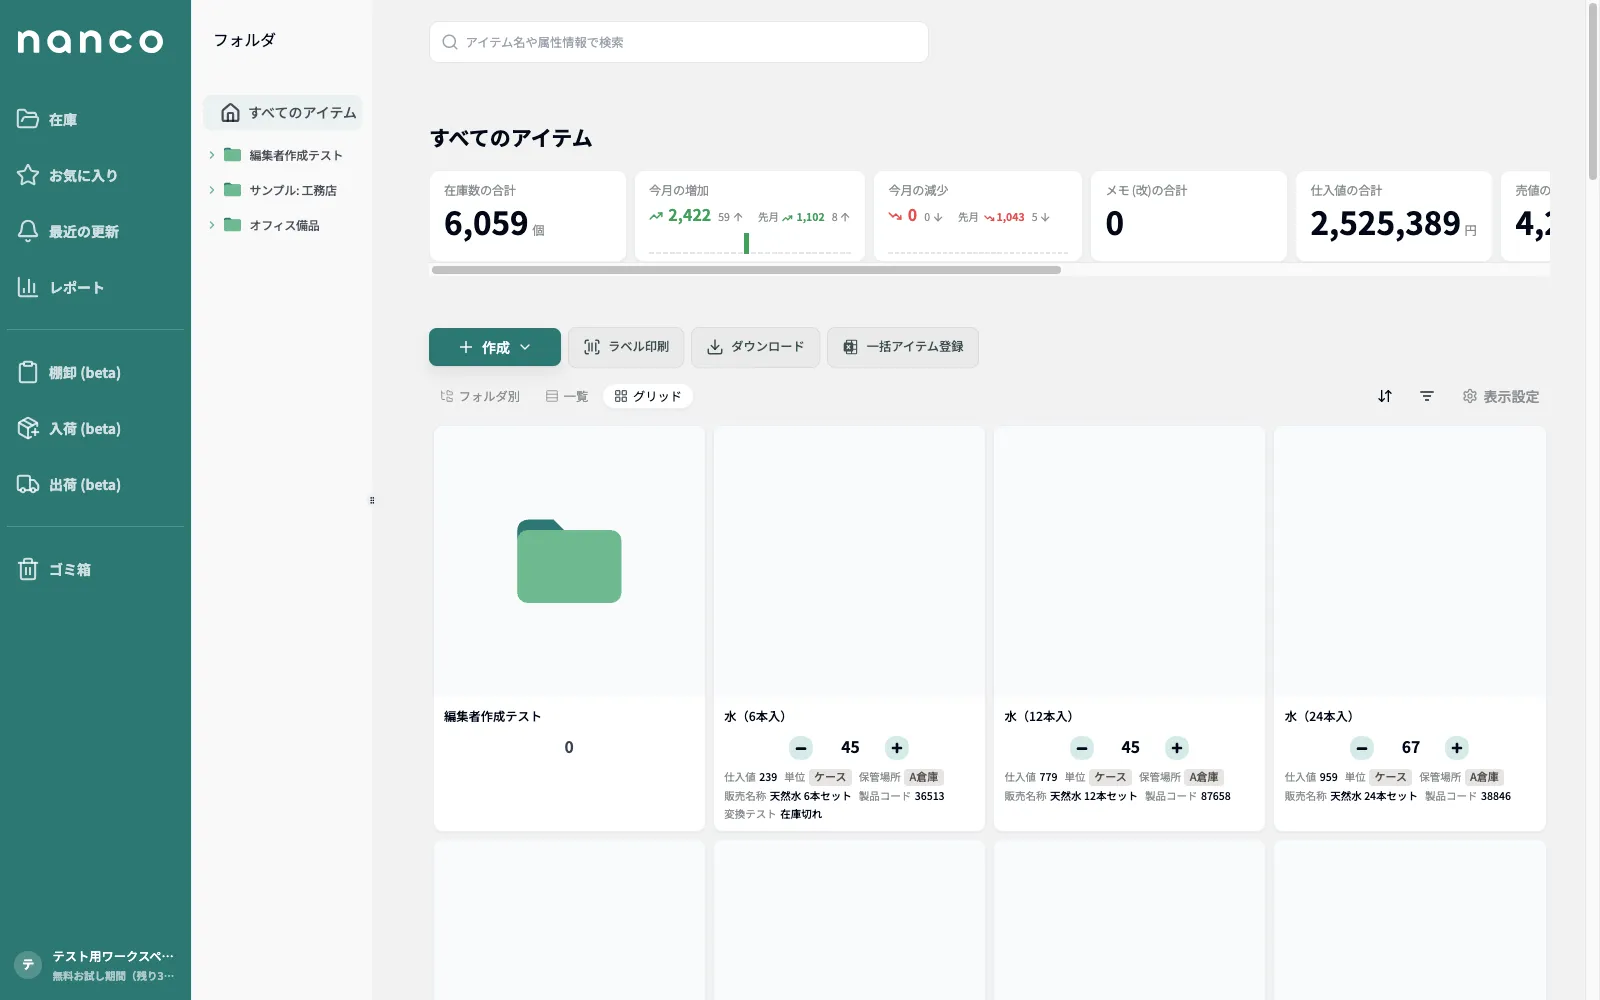
Task: Click the folder panel drag handle
Action: click(372, 500)
